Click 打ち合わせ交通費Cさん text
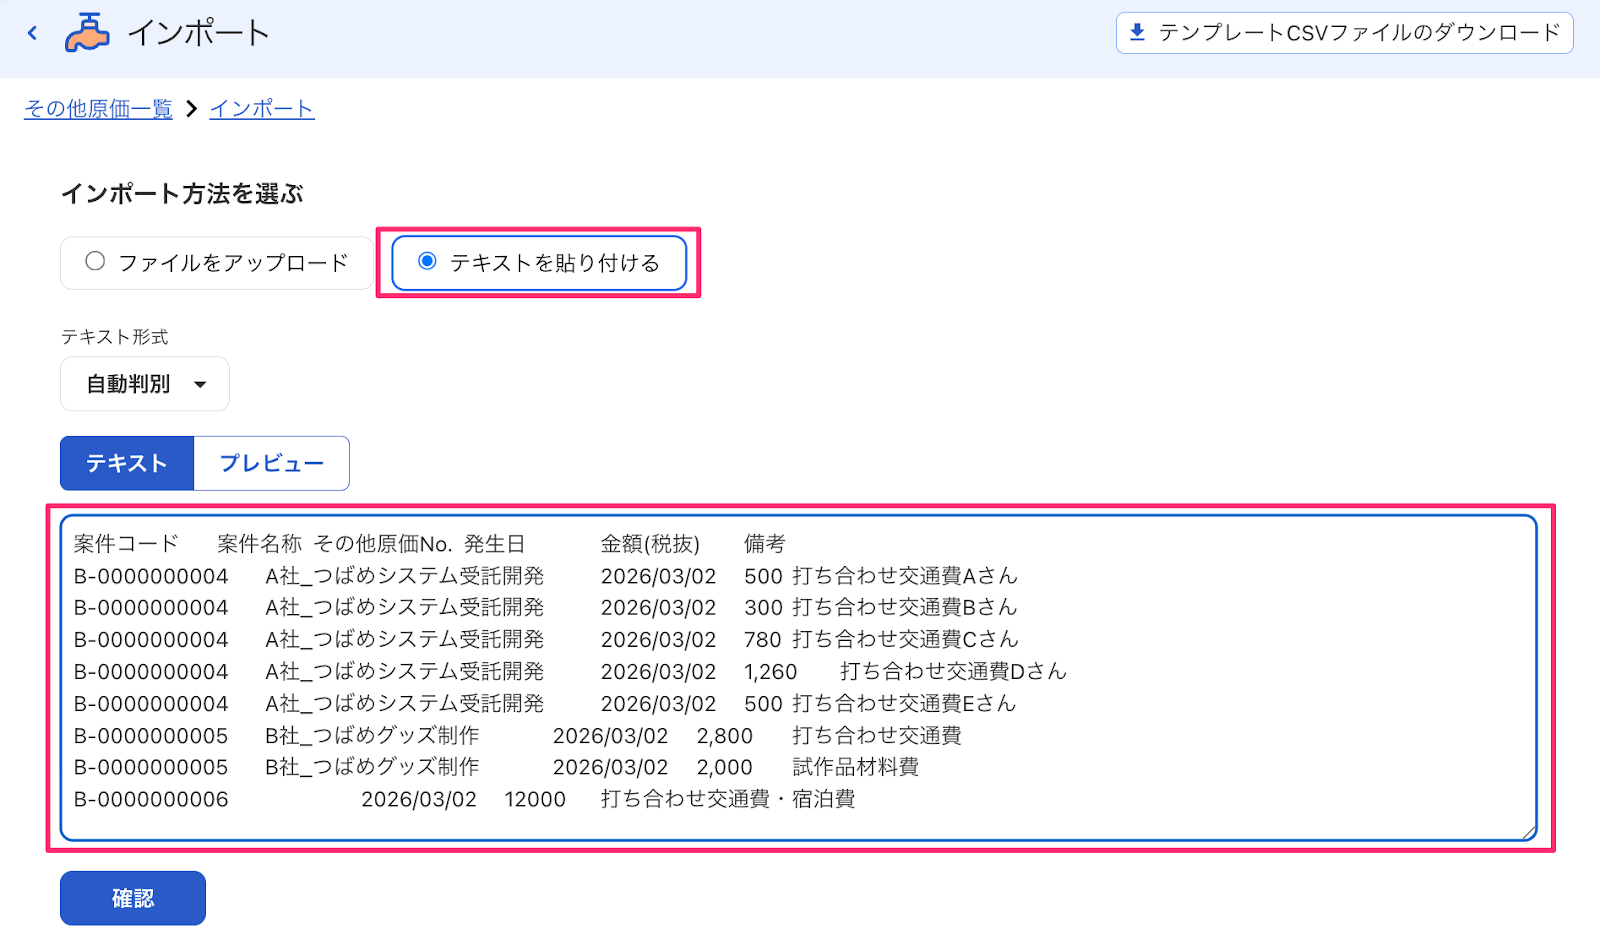 coord(905,640)
